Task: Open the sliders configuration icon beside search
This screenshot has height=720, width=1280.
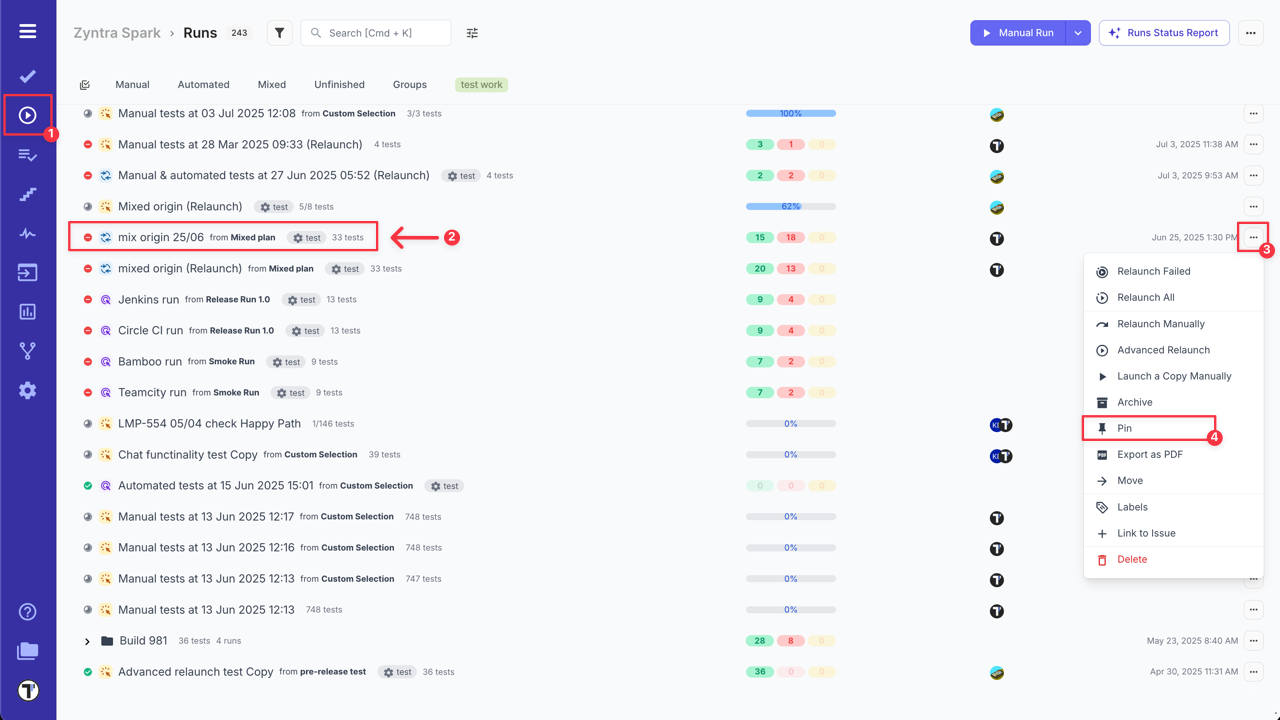Action: 472,32
